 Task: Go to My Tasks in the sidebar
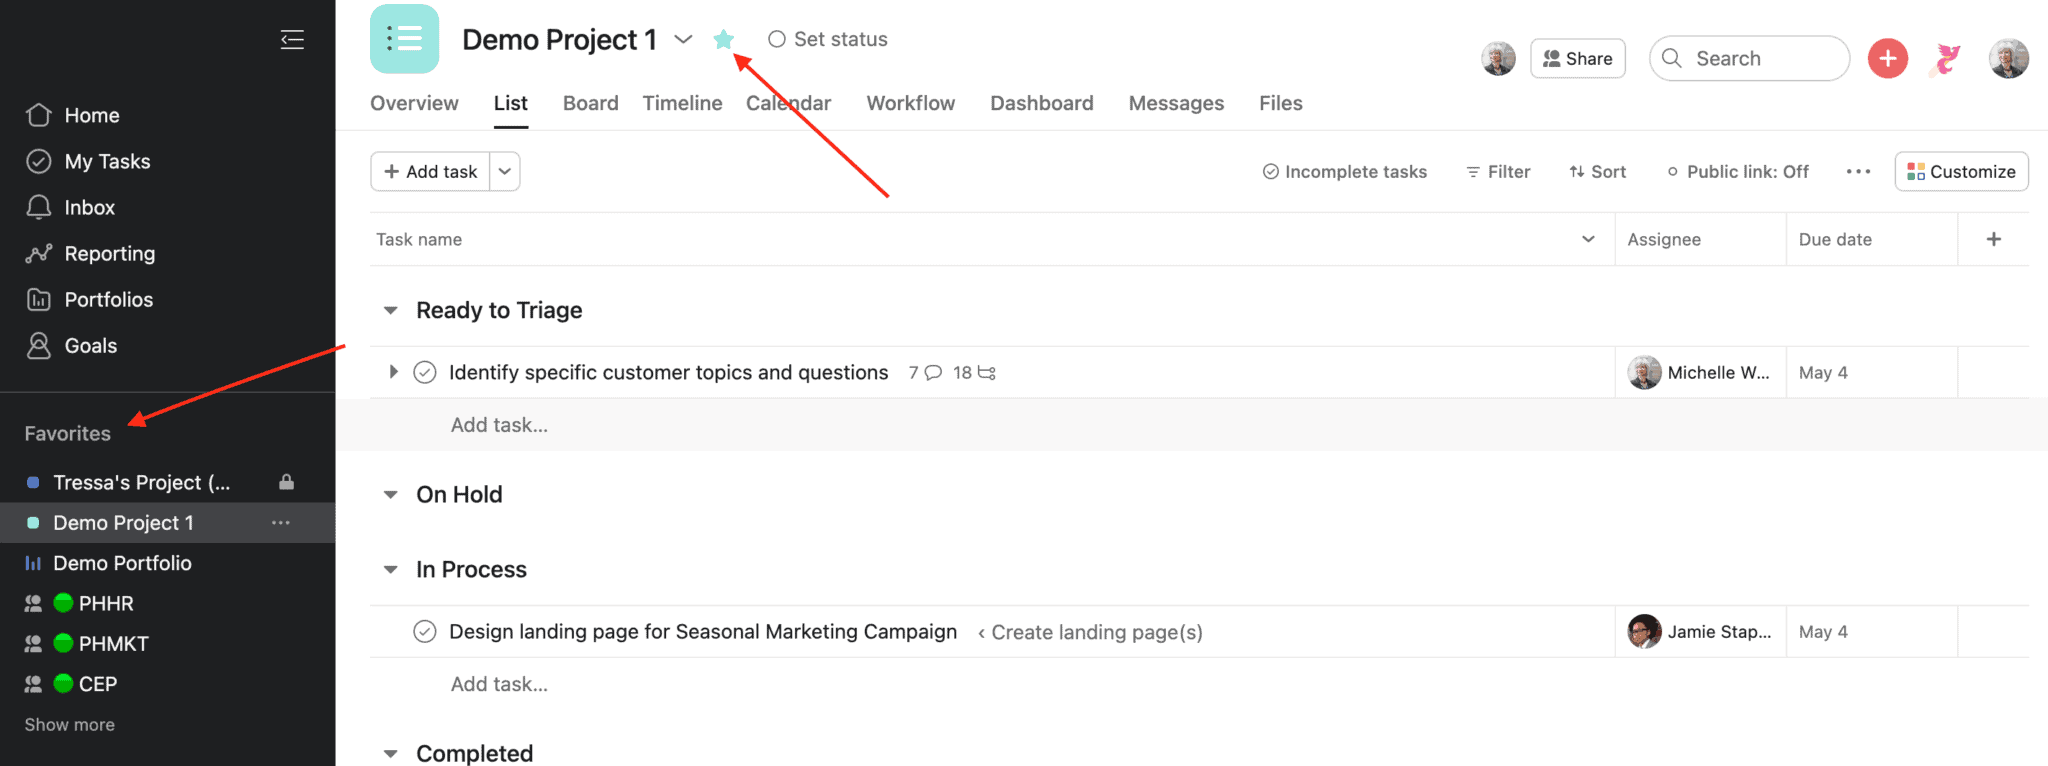click(88, 161)
